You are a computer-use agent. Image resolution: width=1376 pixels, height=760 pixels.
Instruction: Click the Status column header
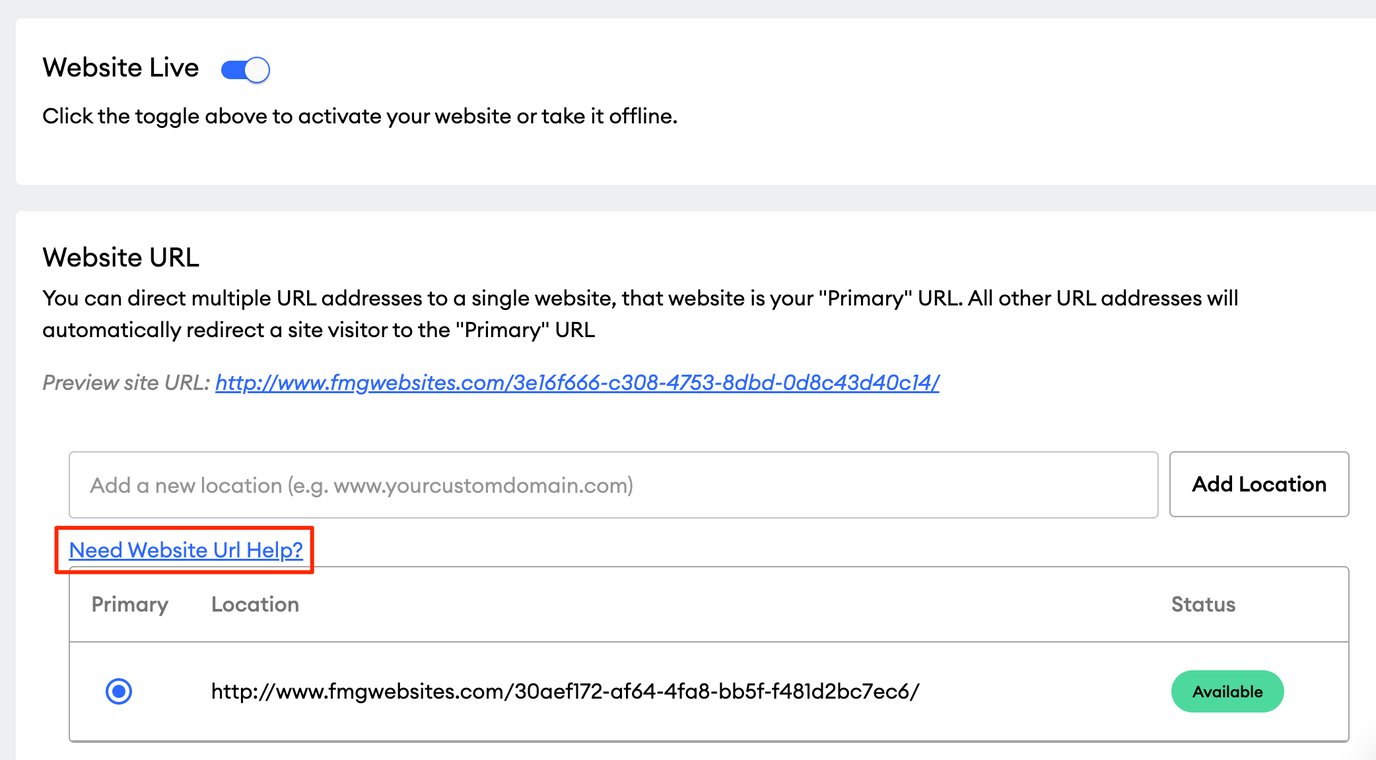point(1203,605)
